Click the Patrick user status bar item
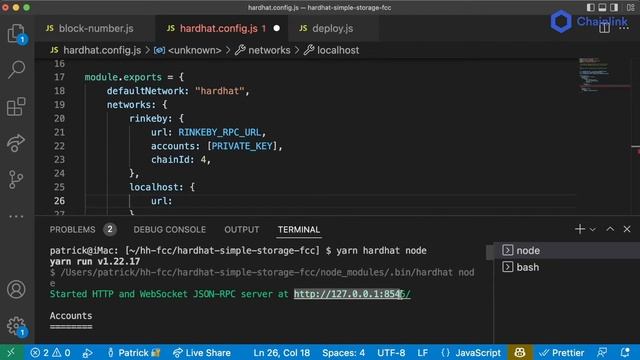Screen dimensions: 640x360 click(134, 352)
